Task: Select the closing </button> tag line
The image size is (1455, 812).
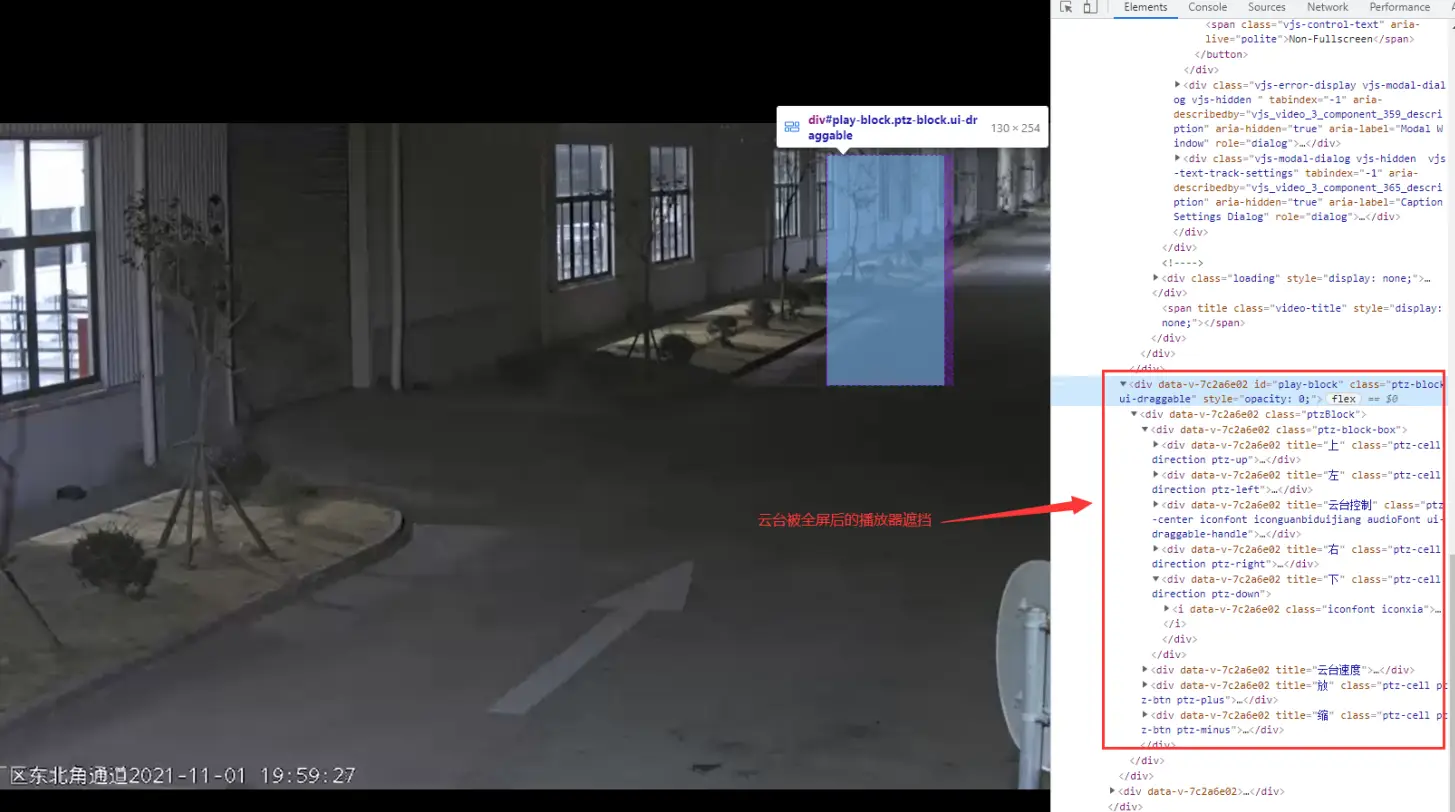Action: [1219, 54]
